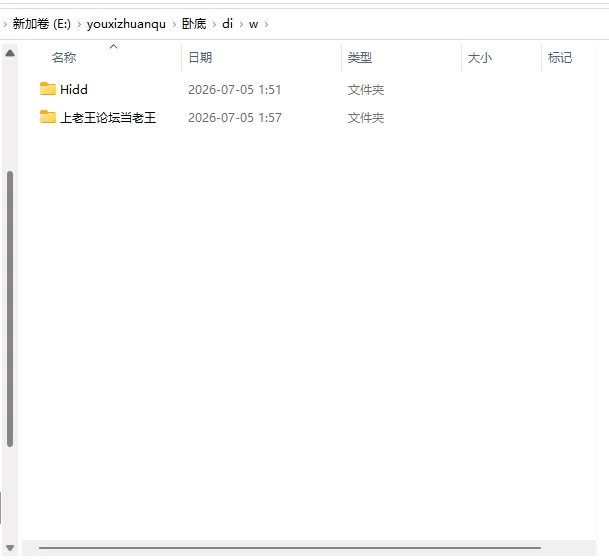Expand chevron after w
This screenshot has width=609, height=560.
pos(266,24)
